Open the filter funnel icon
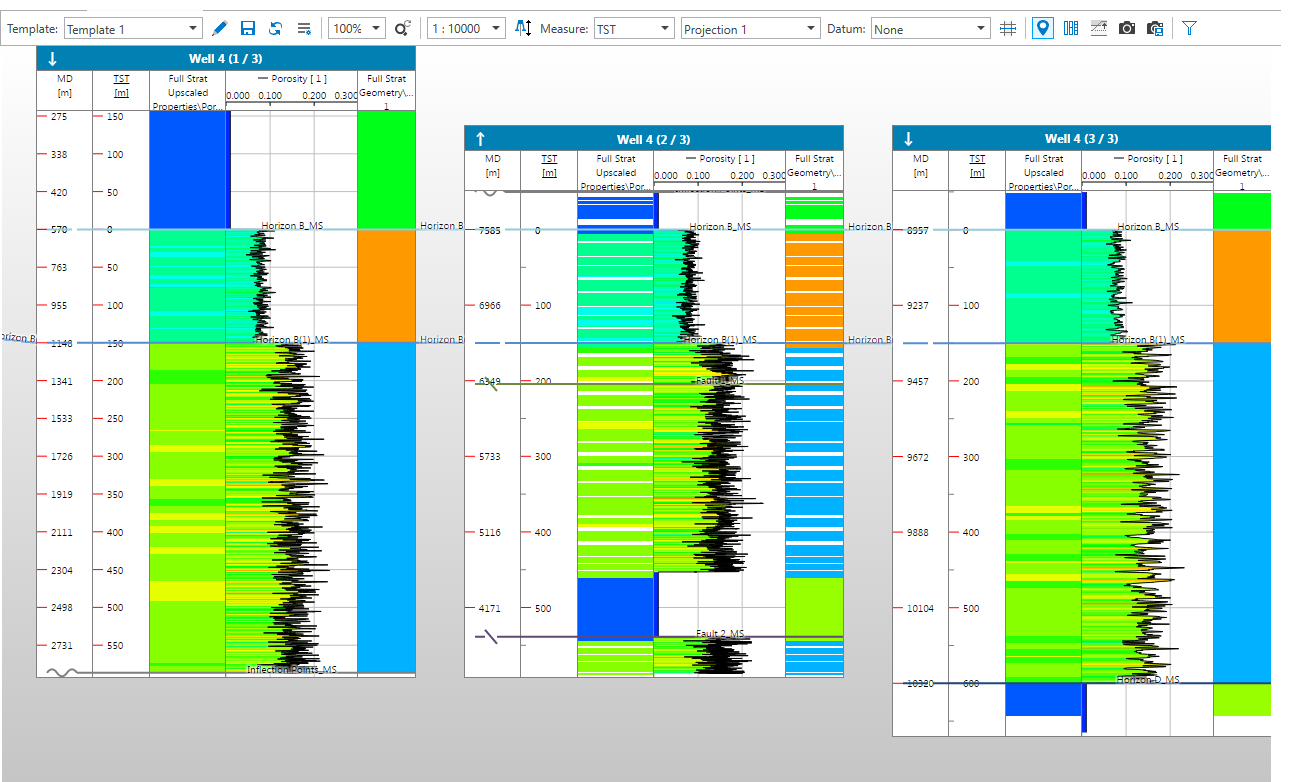The image size is (1291, 782). (x=1189, y=29)
